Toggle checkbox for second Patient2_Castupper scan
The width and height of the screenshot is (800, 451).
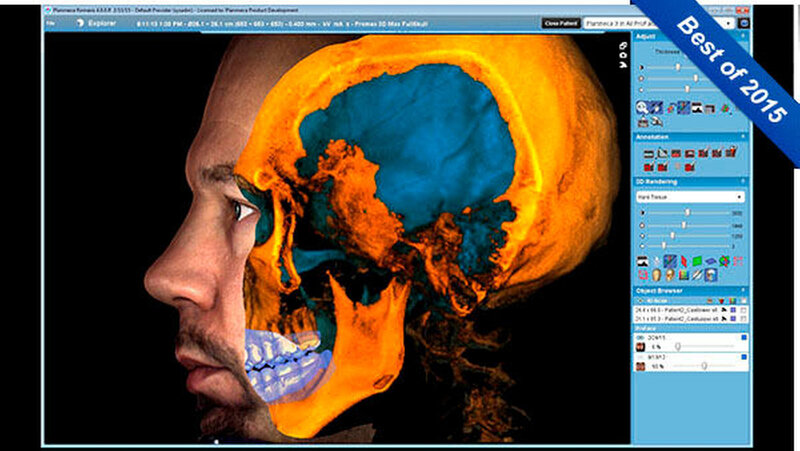click(744, 320)
